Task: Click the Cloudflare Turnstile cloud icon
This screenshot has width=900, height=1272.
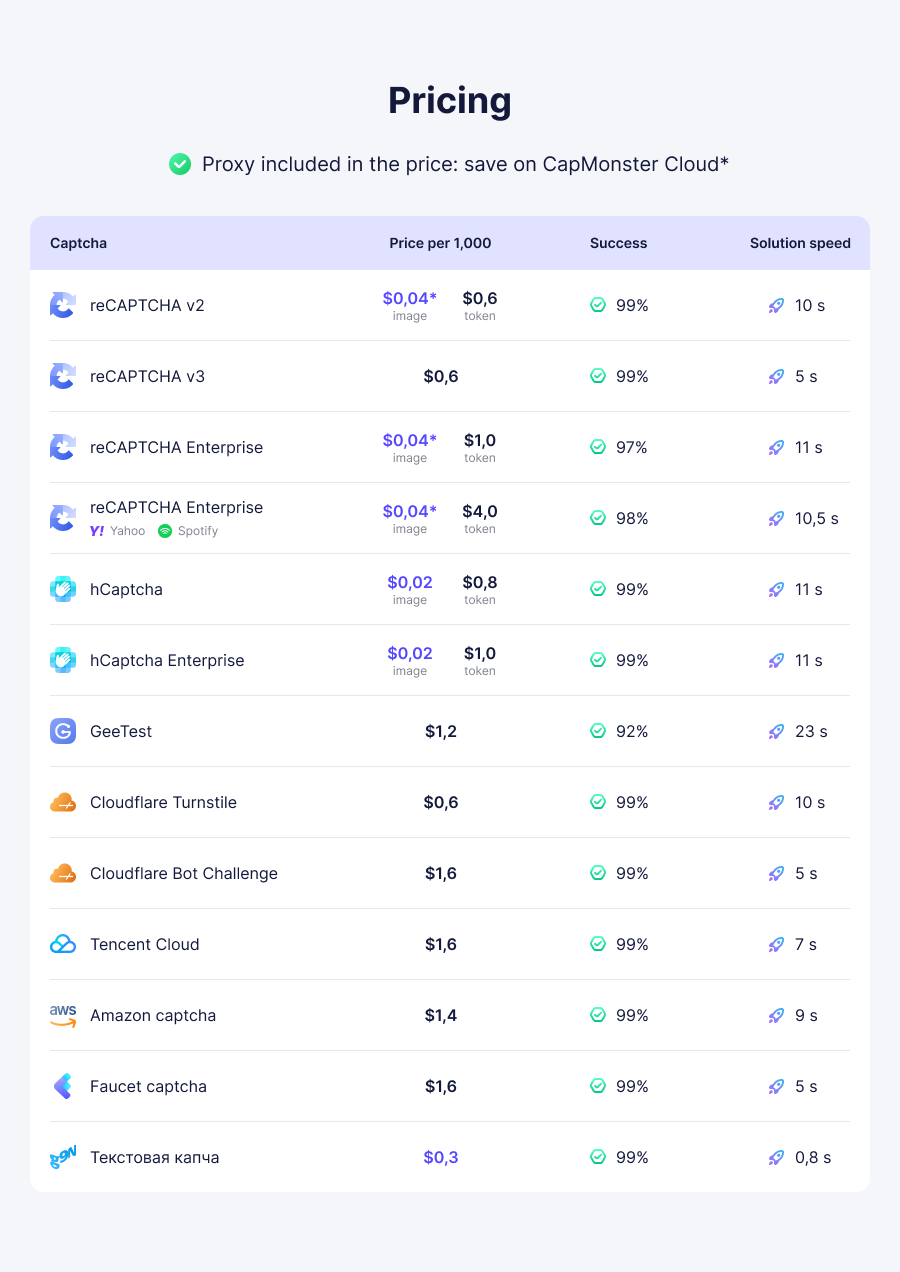Action: 63,802
